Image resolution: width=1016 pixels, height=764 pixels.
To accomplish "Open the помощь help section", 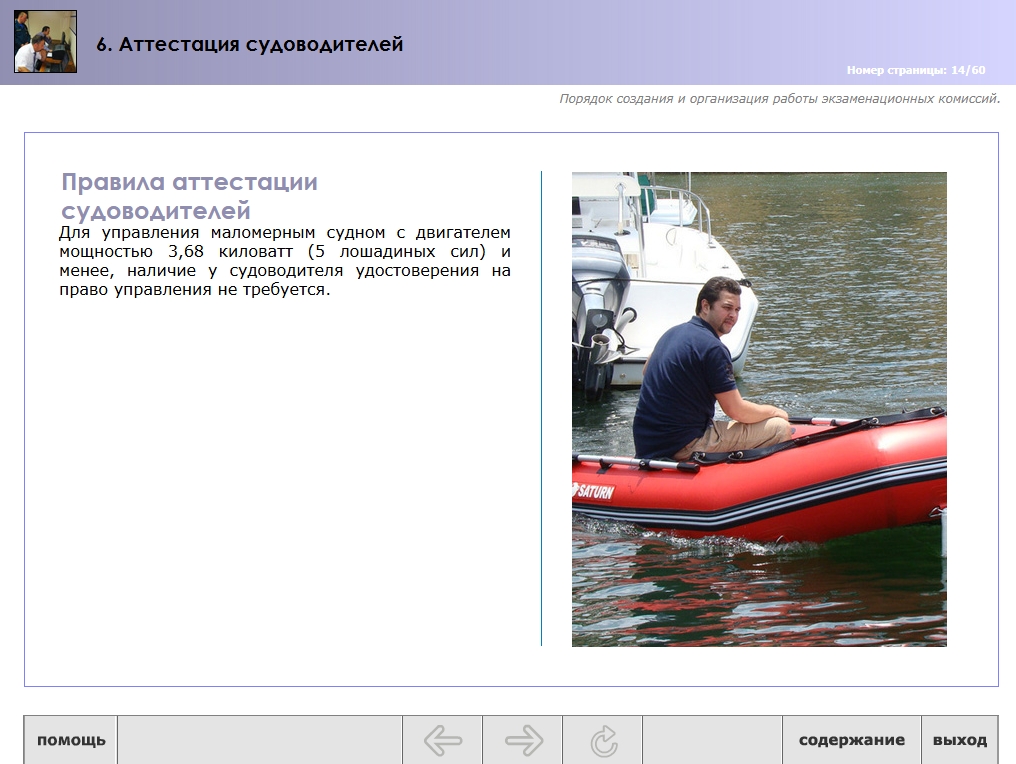I will click(71, 740).
